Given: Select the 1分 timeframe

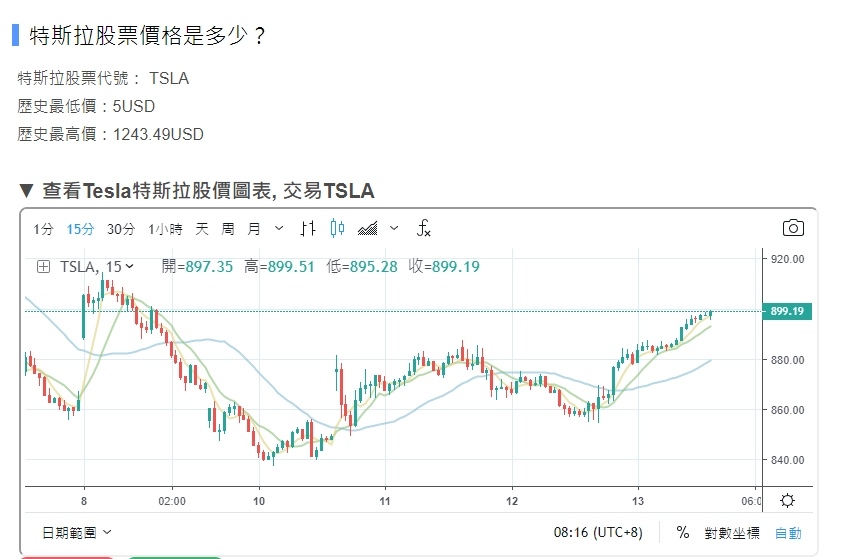Looking at the screenshot, I should (43, 229).
